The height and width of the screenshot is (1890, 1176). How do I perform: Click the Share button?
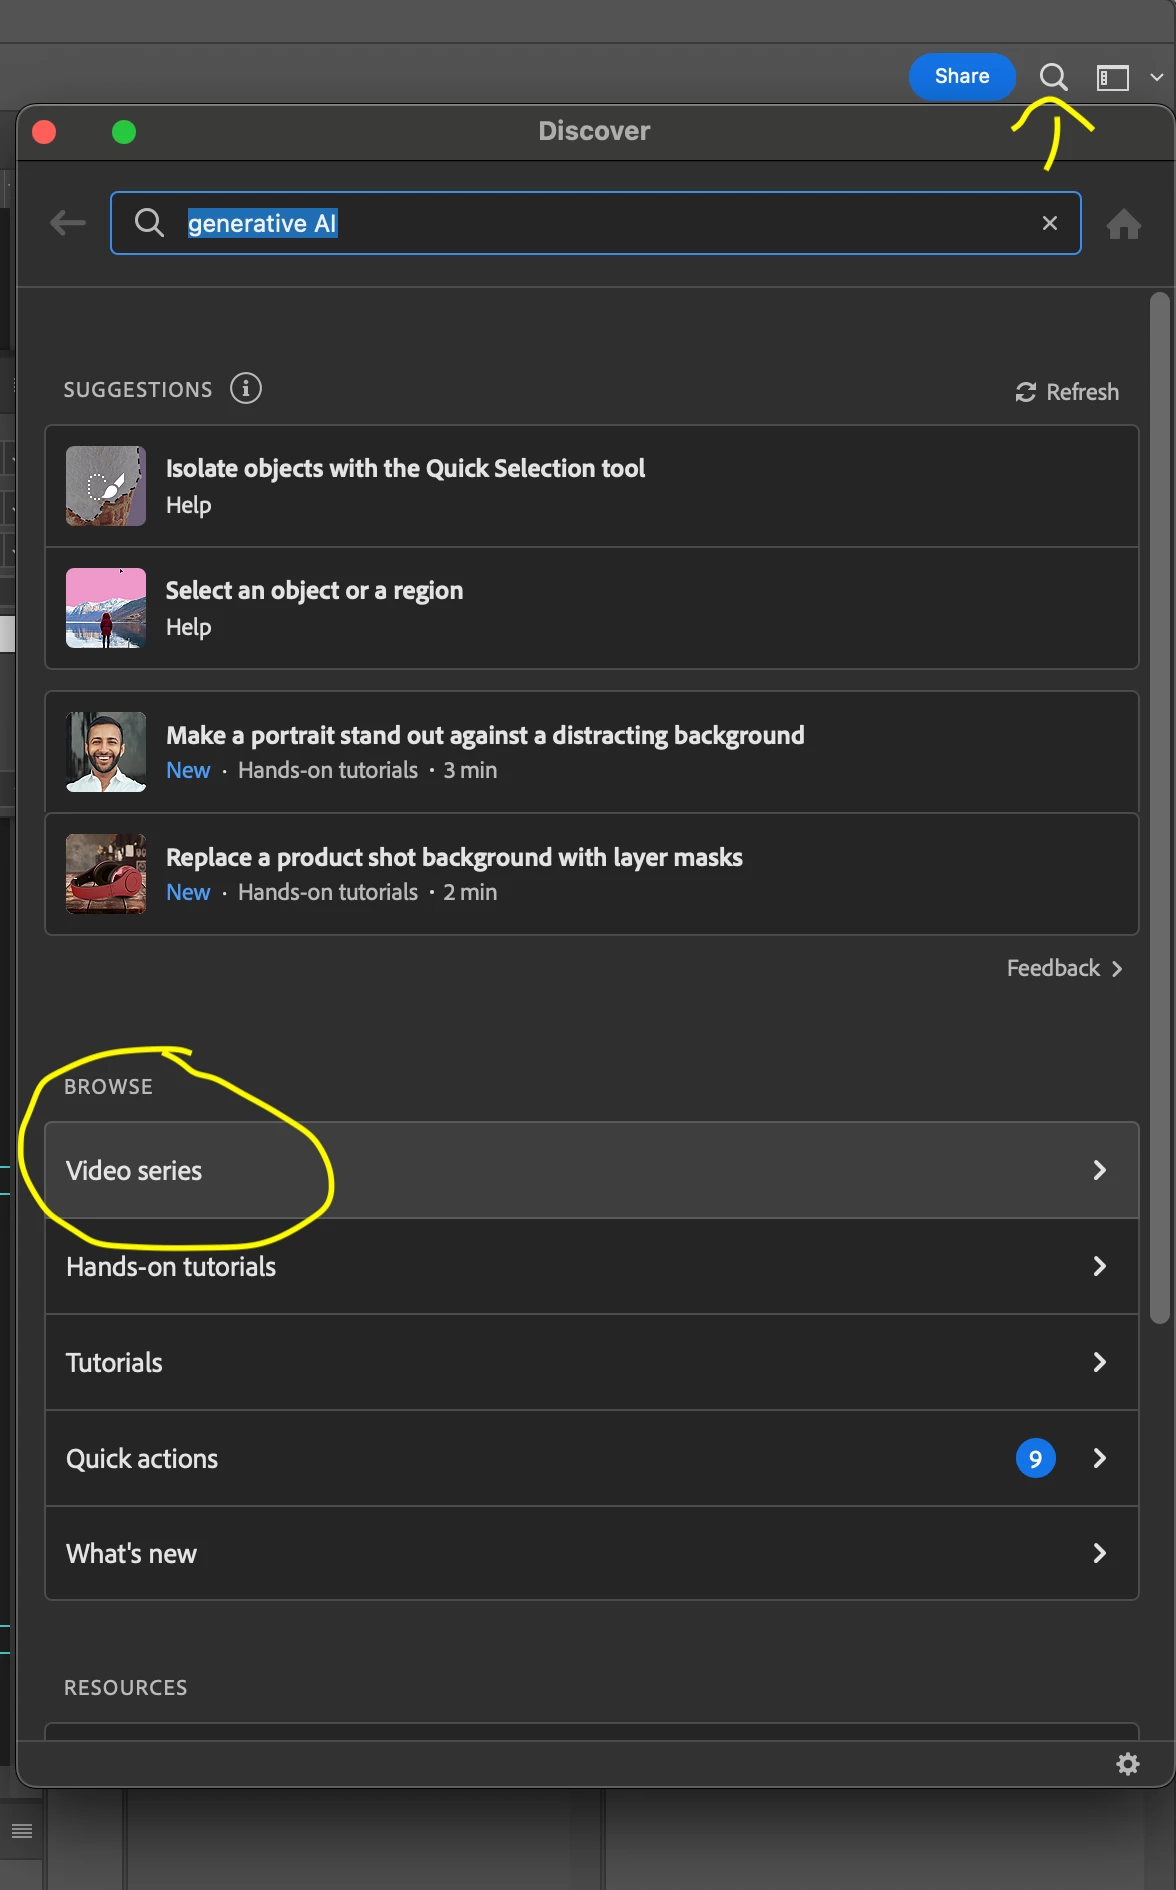(961, 77)
